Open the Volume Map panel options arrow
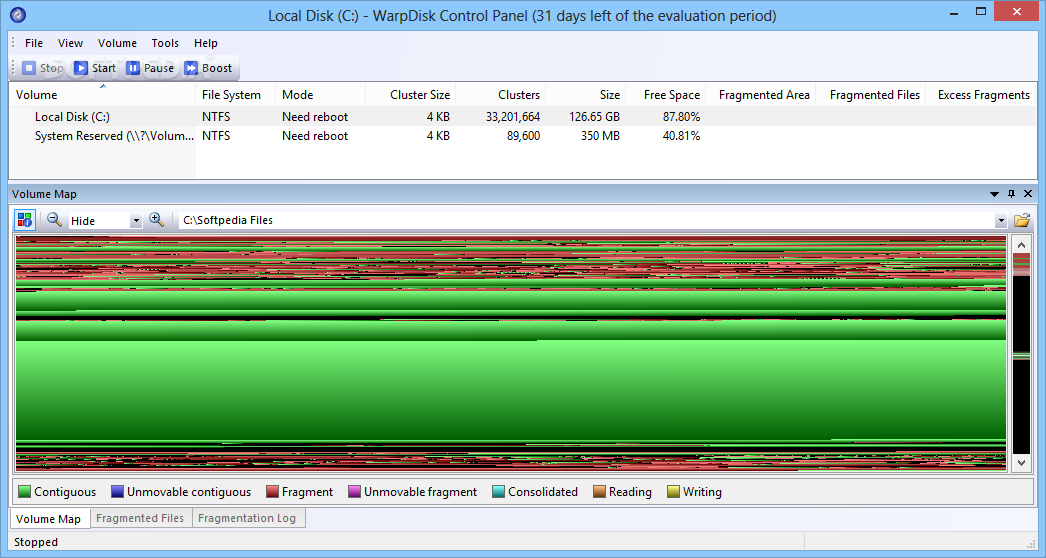 click(x=994, y=194)
